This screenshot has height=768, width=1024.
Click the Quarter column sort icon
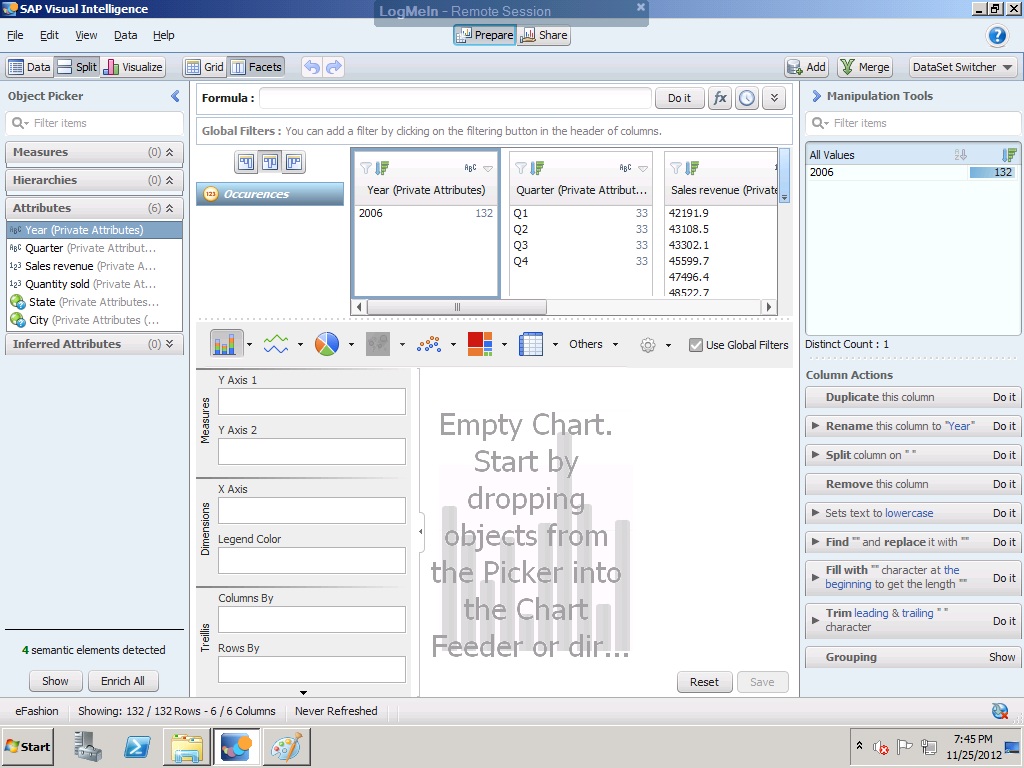[537, 168]
